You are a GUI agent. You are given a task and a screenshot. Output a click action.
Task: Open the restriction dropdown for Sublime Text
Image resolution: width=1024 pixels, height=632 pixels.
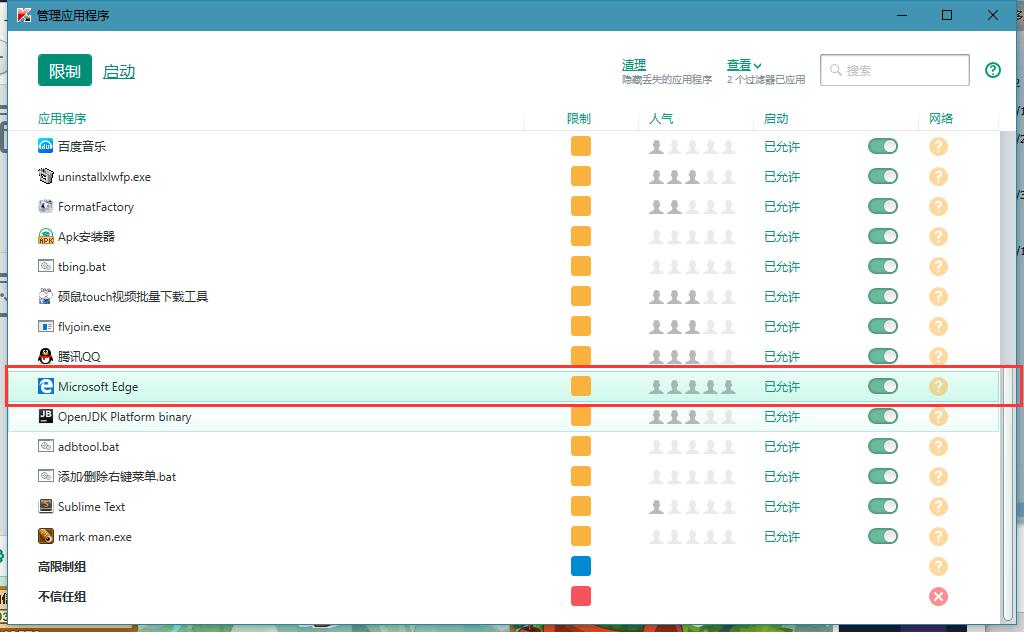click(581, 507)
